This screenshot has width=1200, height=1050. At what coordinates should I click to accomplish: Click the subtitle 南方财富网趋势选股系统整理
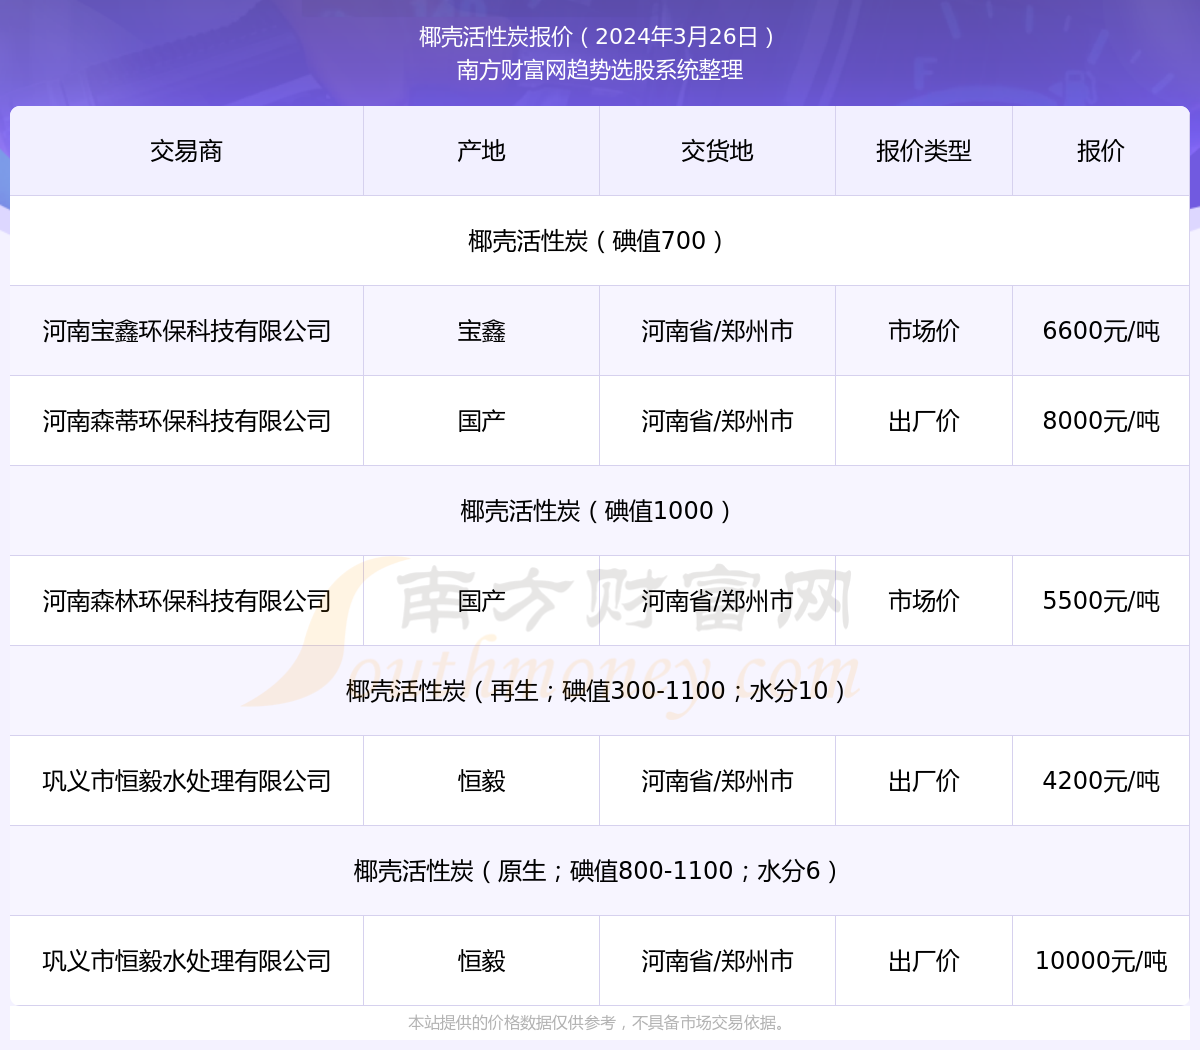click(x=600, y=70)
